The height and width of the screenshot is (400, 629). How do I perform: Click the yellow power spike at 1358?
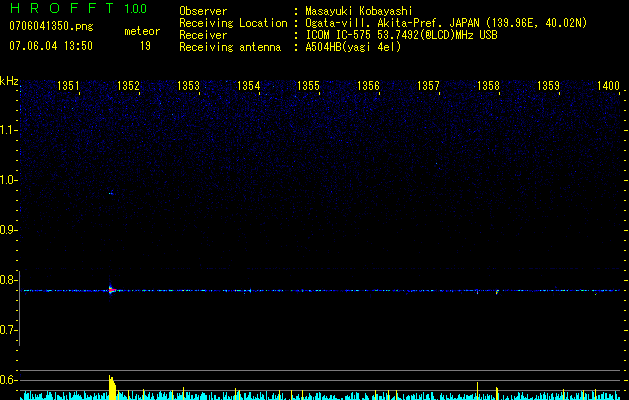point(477,391)
